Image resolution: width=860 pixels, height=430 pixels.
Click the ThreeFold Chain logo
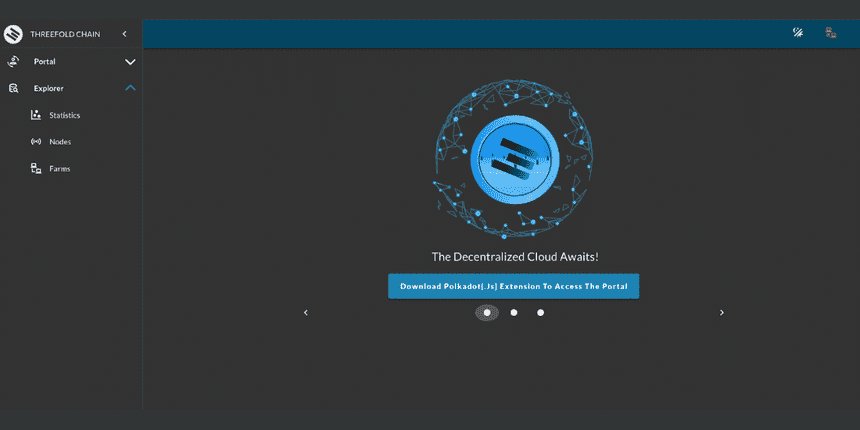pyautogui.click(x=13, y=34)
